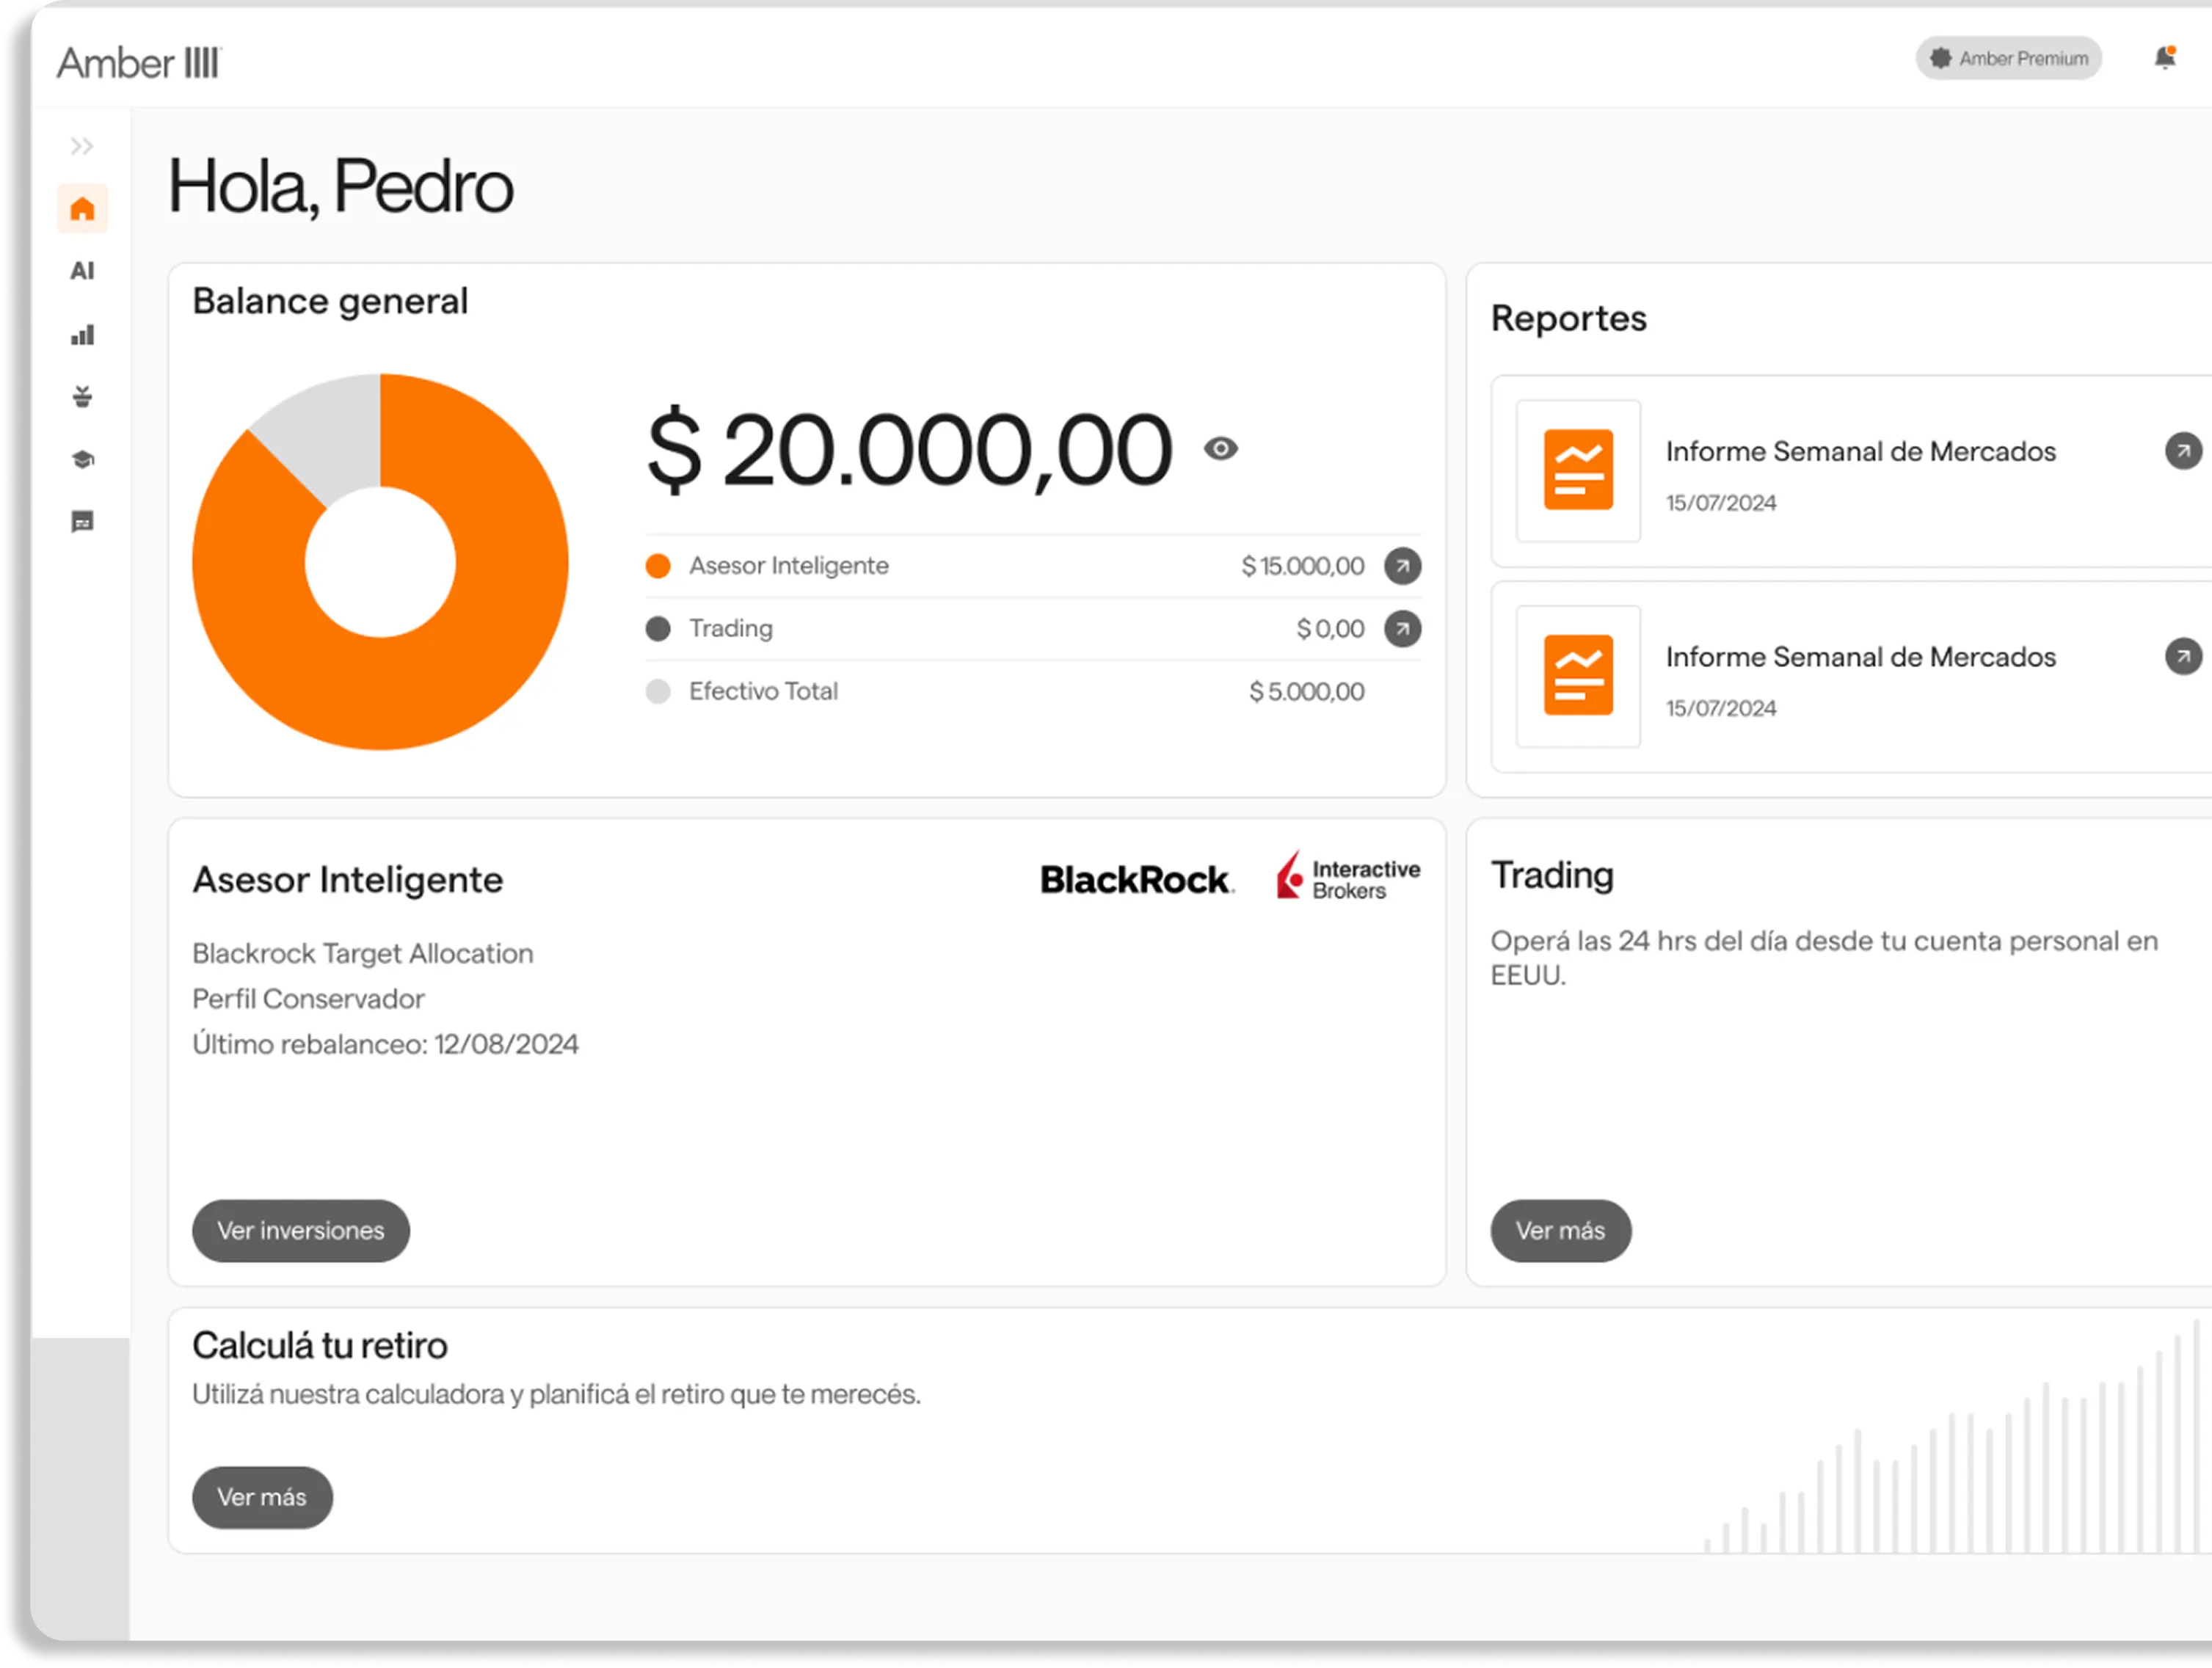Click Blackrock Target Allocation text
This screenshot has height=1668, width=2212.
pyautogui.click(x=363, y=954)
